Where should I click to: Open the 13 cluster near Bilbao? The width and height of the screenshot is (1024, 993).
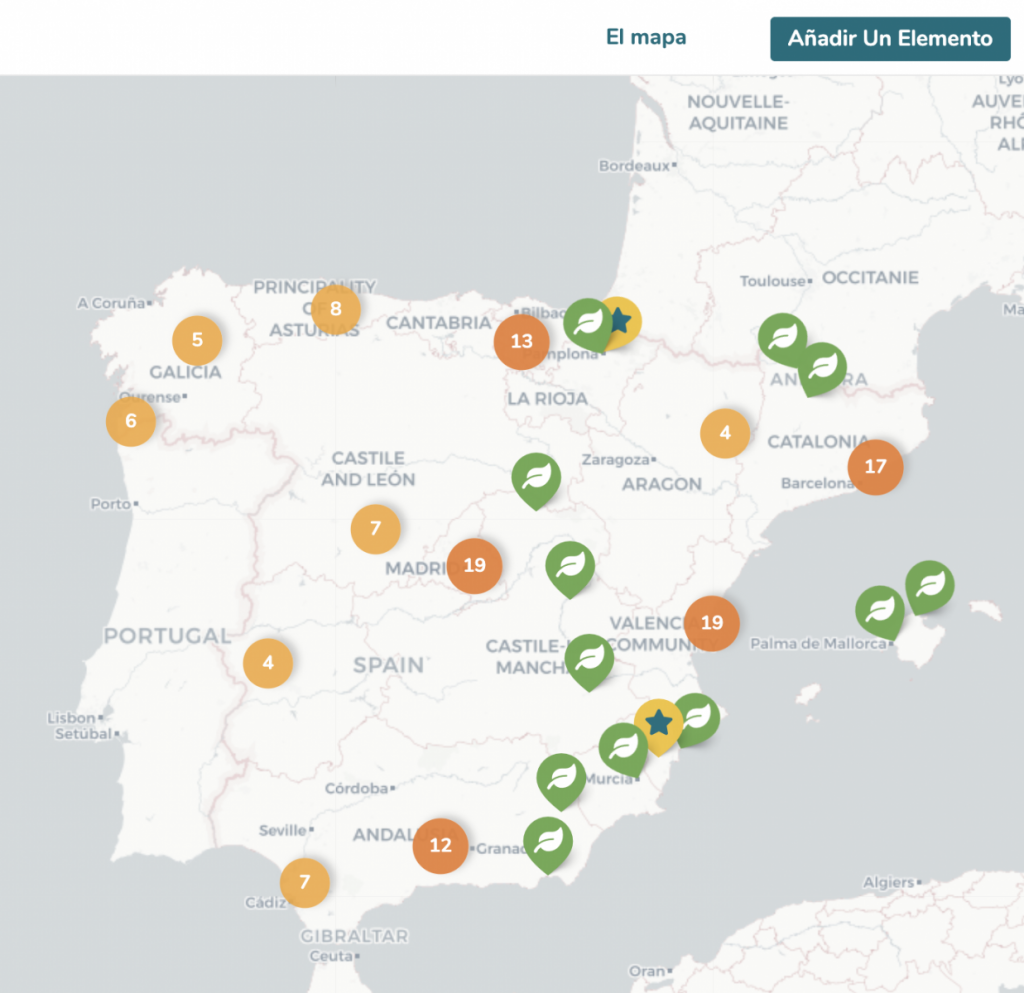pyautogui.click(x=521, y=341)
